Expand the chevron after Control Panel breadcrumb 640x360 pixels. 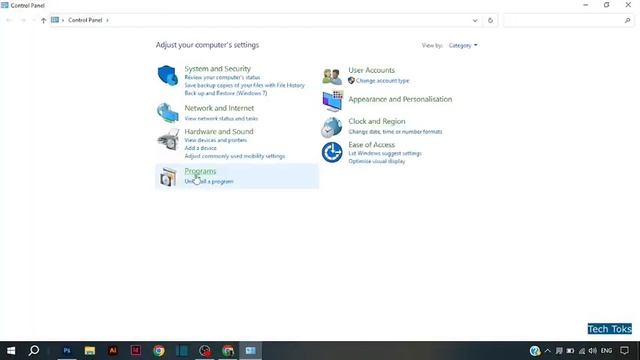(x=107, y=20)
